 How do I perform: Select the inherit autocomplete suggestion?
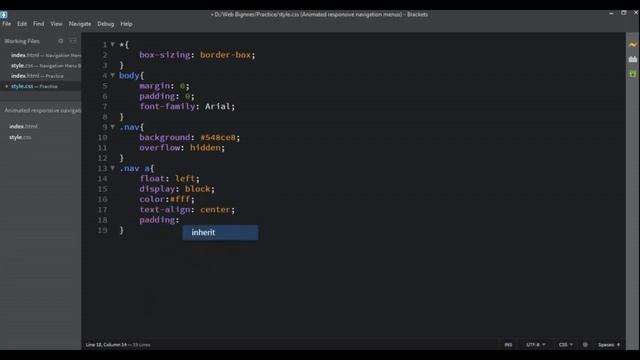[220, 232]
